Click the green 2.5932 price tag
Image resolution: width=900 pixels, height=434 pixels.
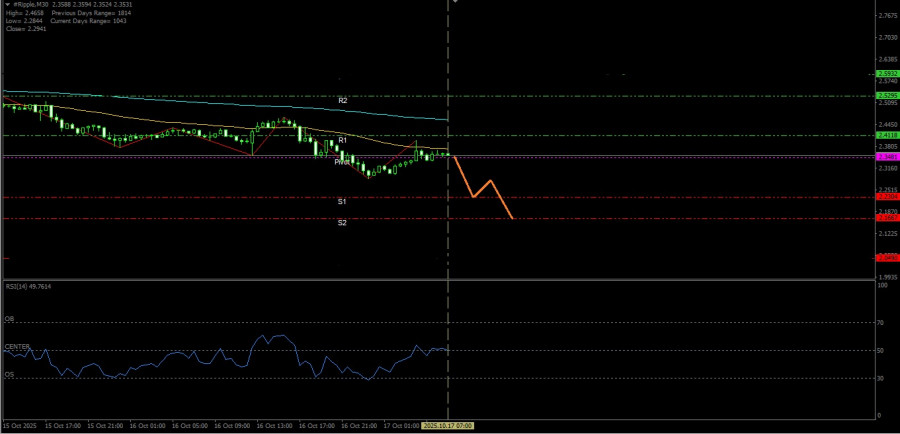coord(886,74)
